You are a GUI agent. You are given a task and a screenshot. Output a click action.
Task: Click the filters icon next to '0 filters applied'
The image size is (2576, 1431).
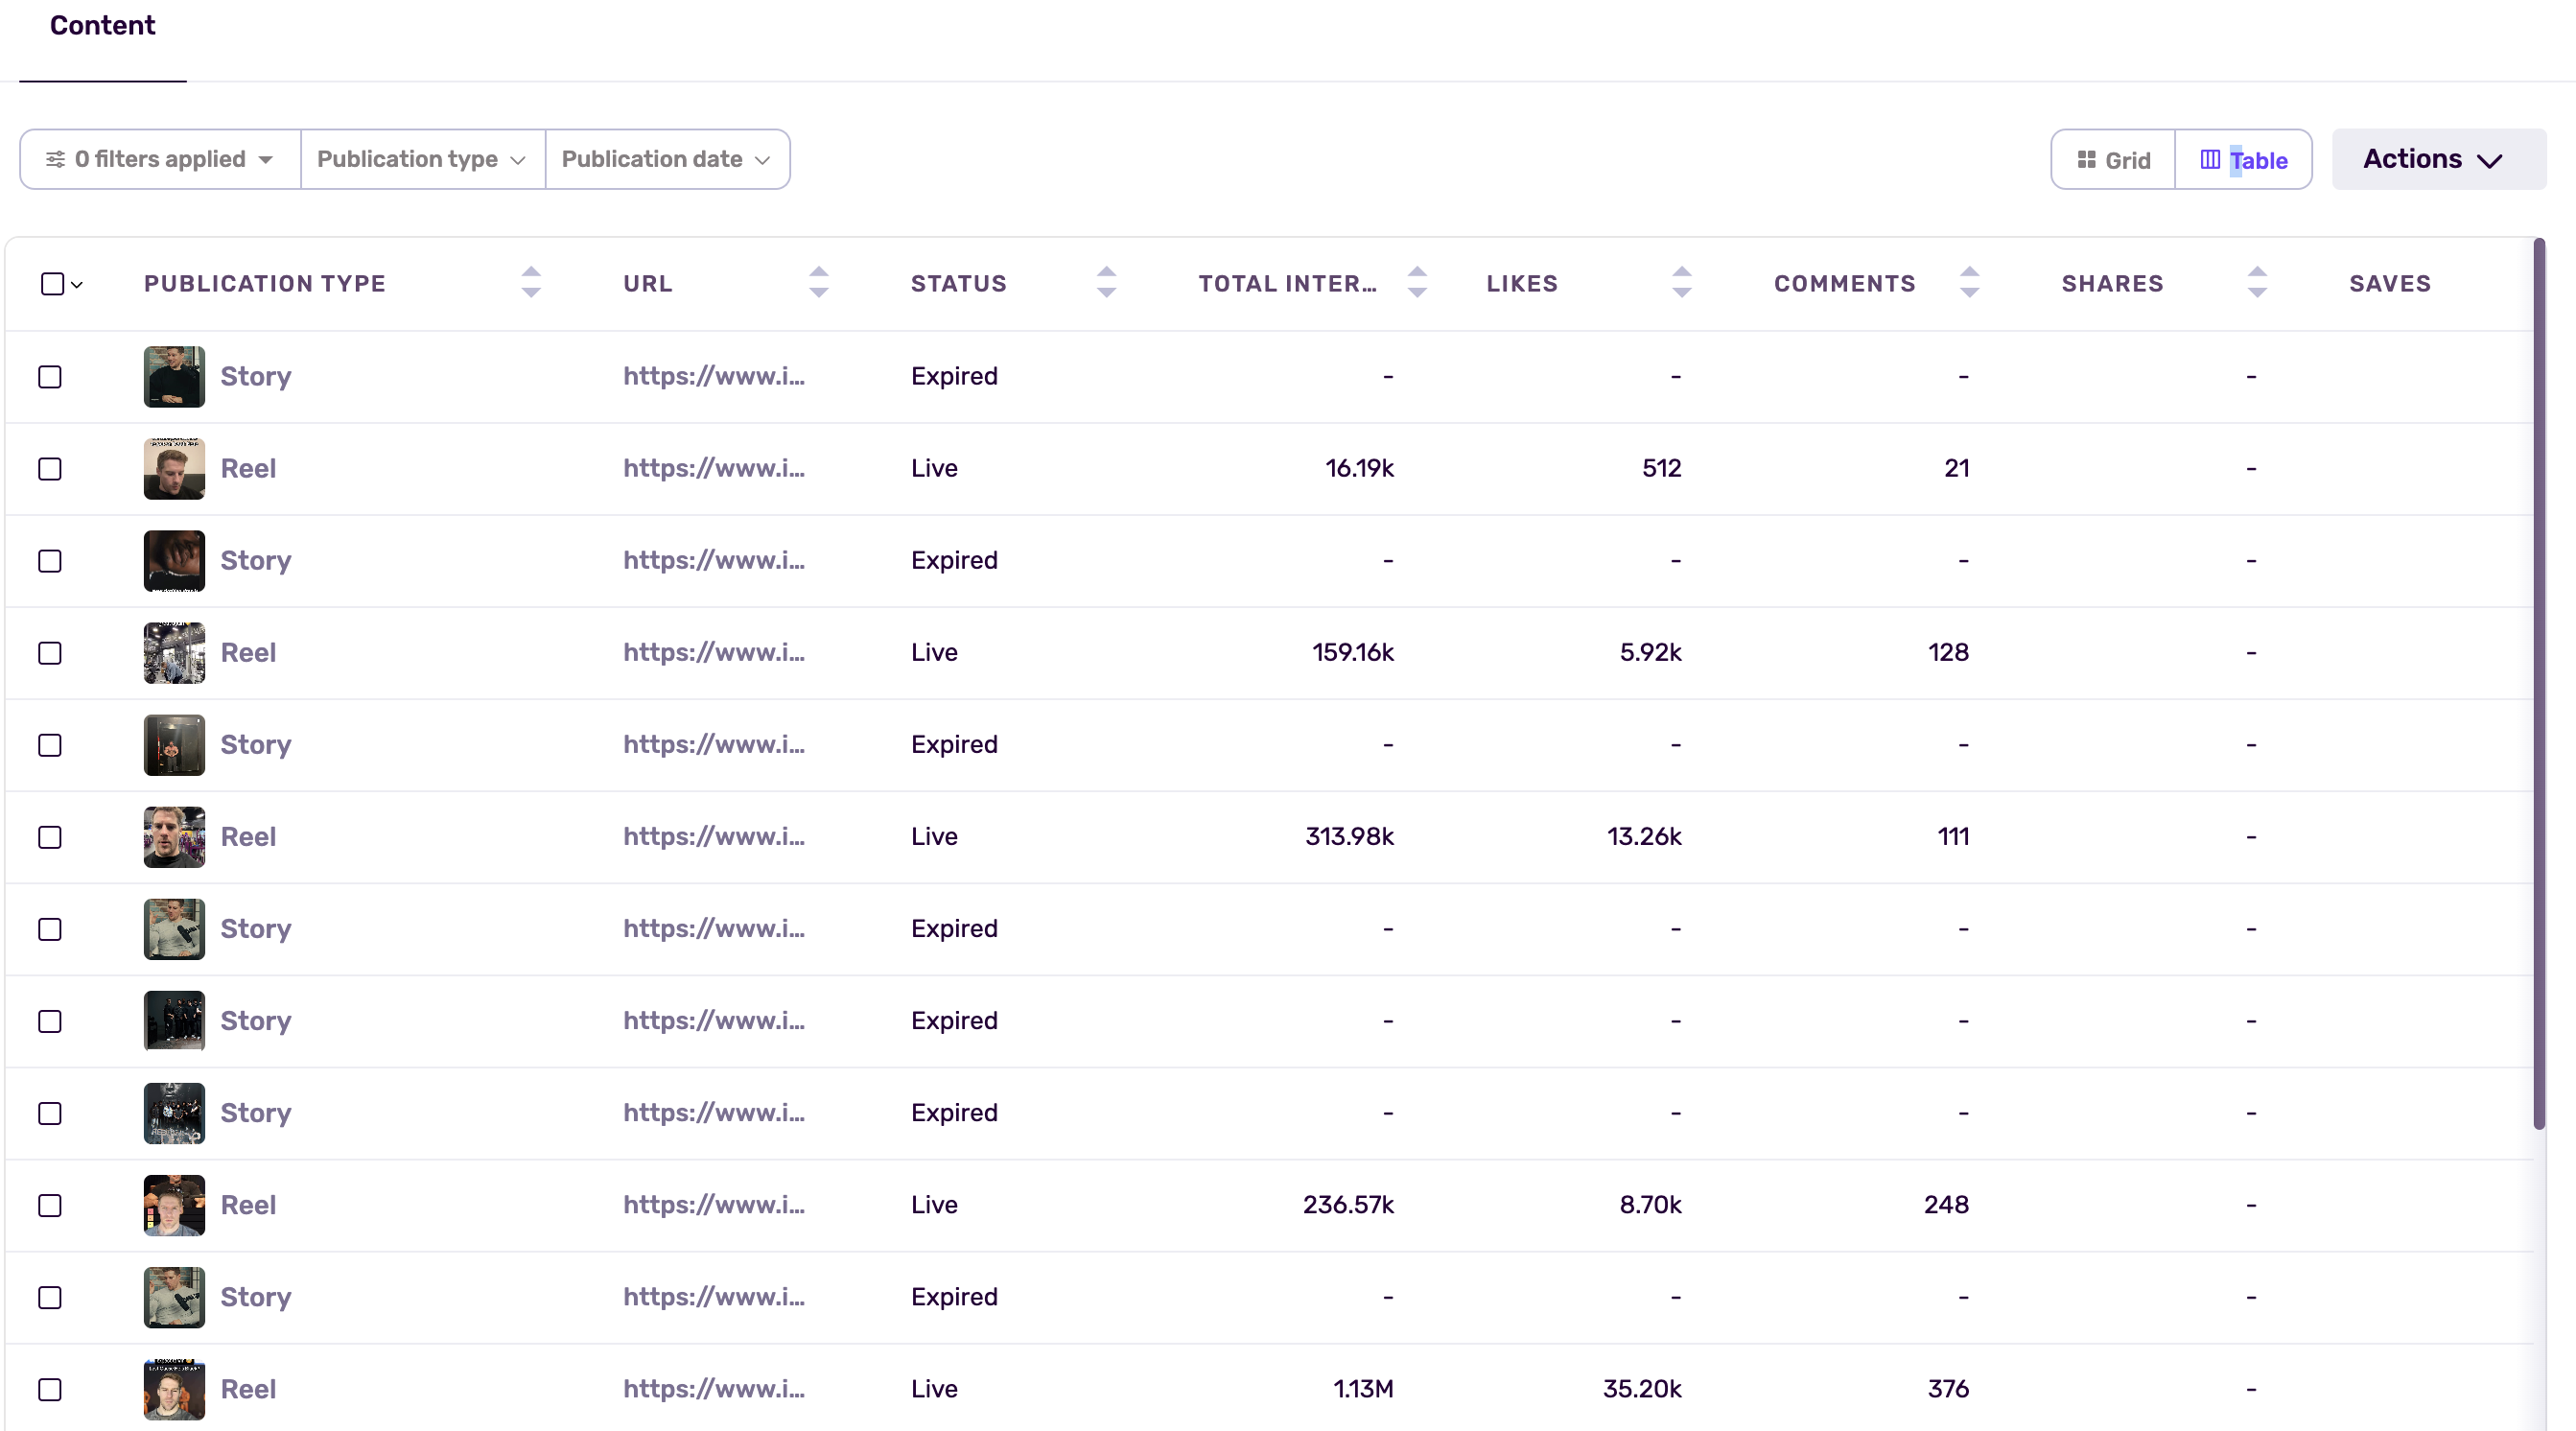[57, 159]
